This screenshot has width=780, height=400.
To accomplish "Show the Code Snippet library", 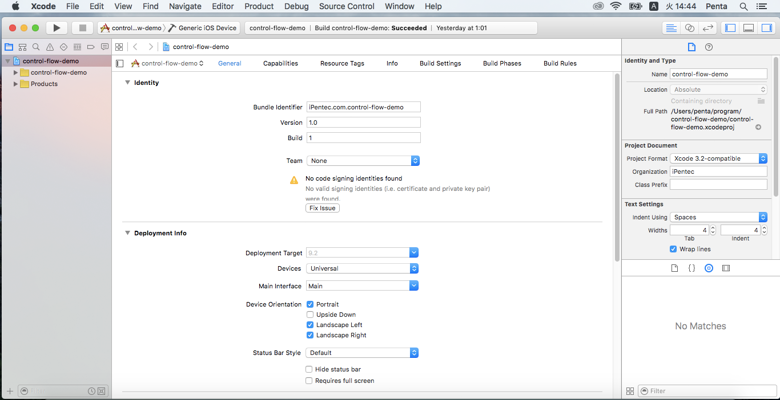I will click(x=691, y=268).
